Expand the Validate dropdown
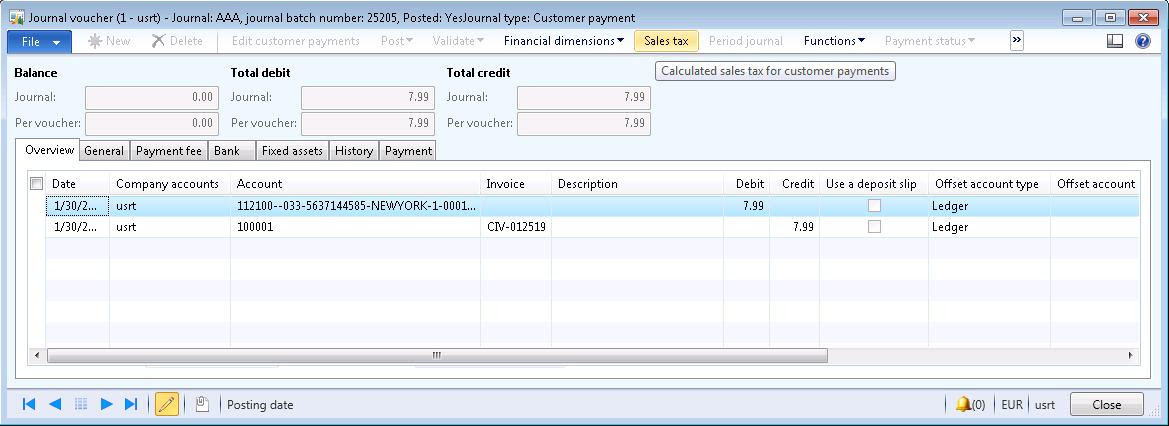The width and height of the screenshot is (1169, 426). [x=458, y=41]
